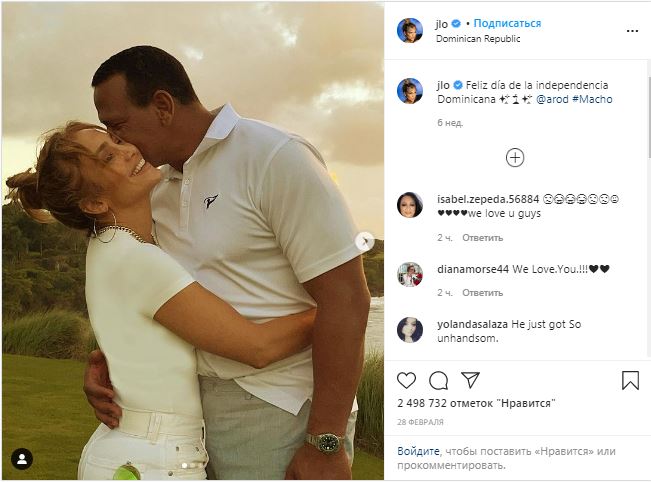Show tagged people in photo
Viewport: 651px width, 482px height.
(x=21, y=459)
